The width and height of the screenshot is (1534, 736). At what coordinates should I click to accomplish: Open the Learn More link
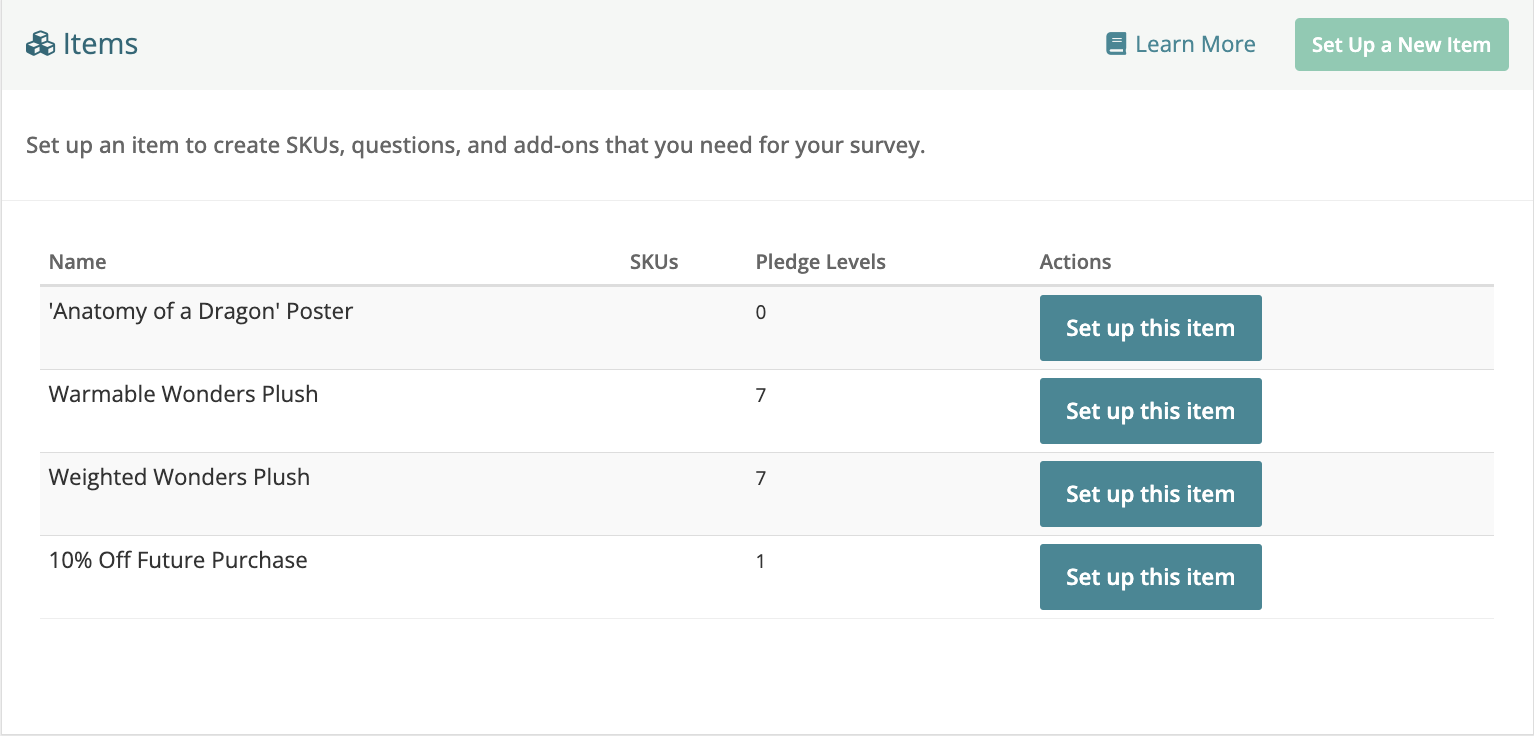tap(1195, 44)
